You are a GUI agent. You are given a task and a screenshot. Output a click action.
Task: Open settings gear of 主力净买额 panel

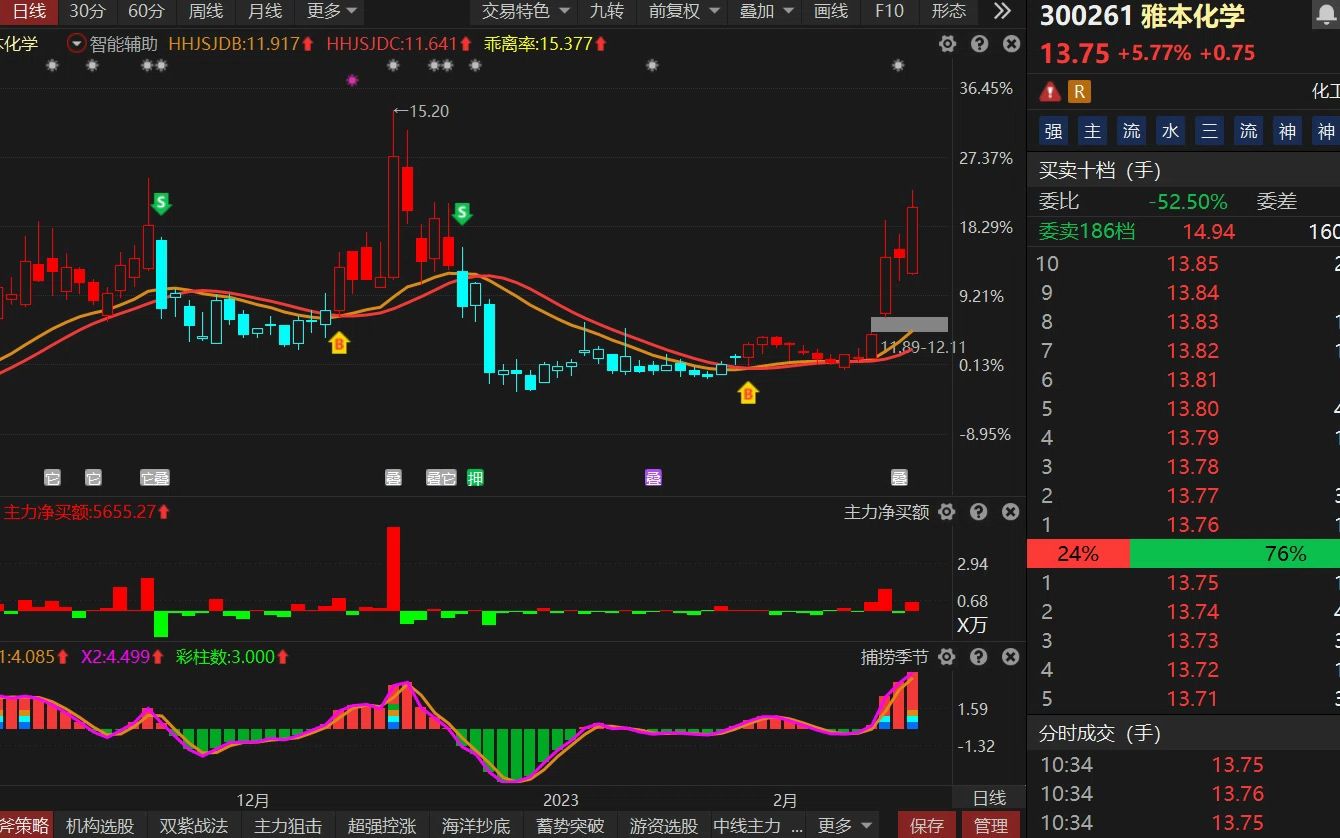point(947,512)
